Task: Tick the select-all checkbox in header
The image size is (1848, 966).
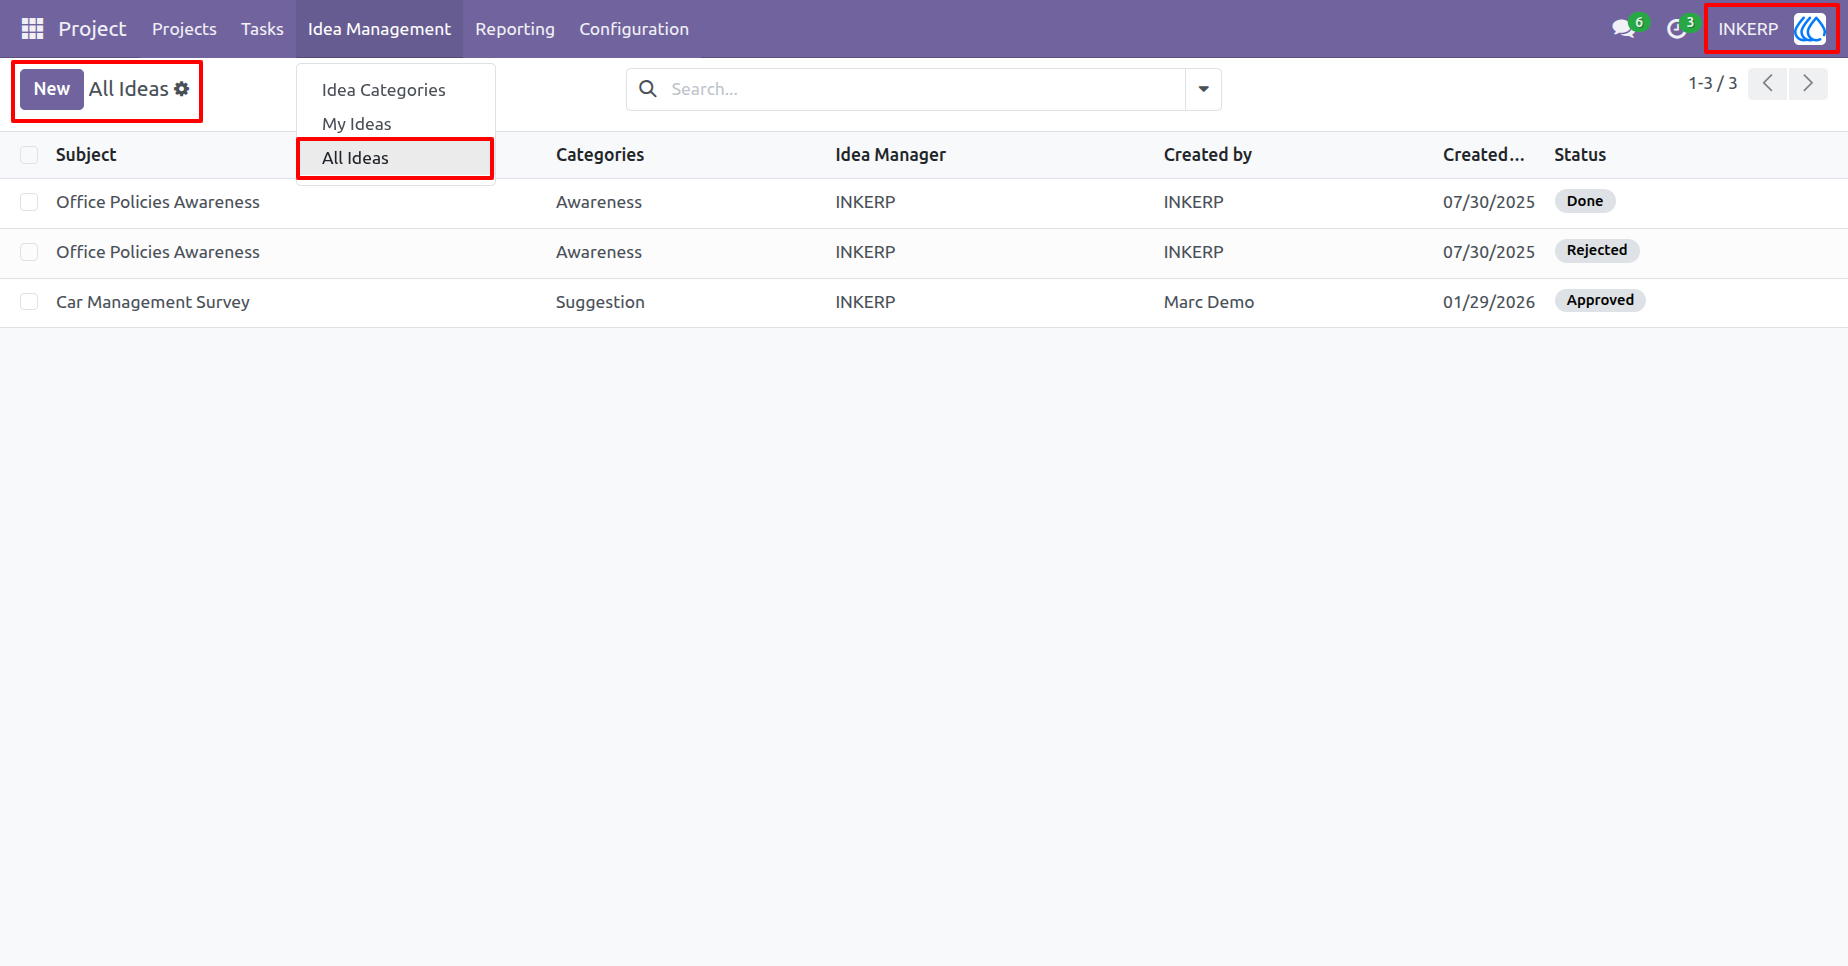Action: click(29, 155)
